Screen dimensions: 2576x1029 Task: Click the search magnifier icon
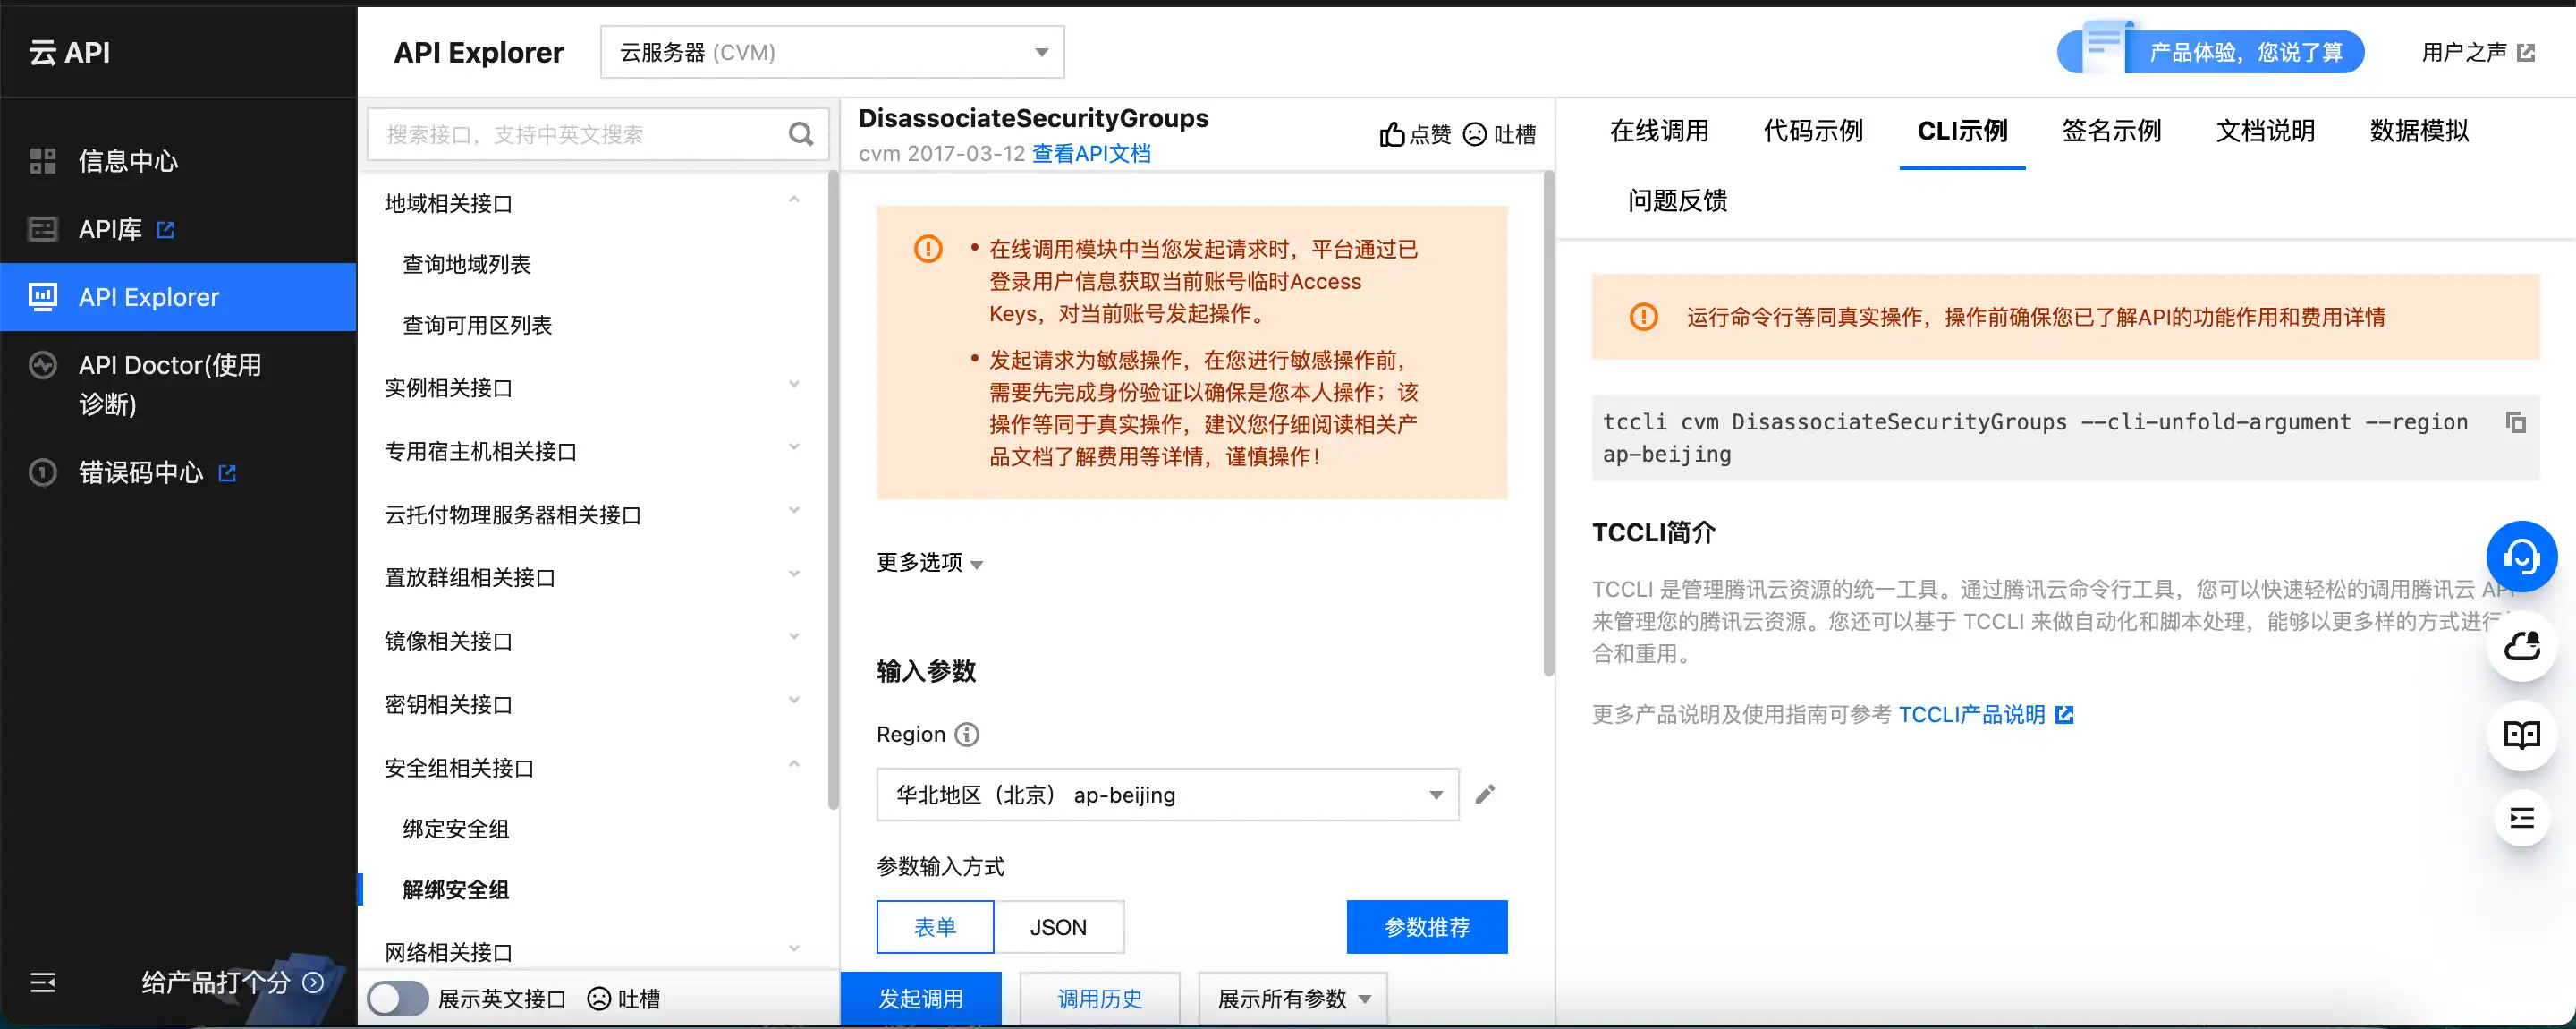(x=801, y=134)
